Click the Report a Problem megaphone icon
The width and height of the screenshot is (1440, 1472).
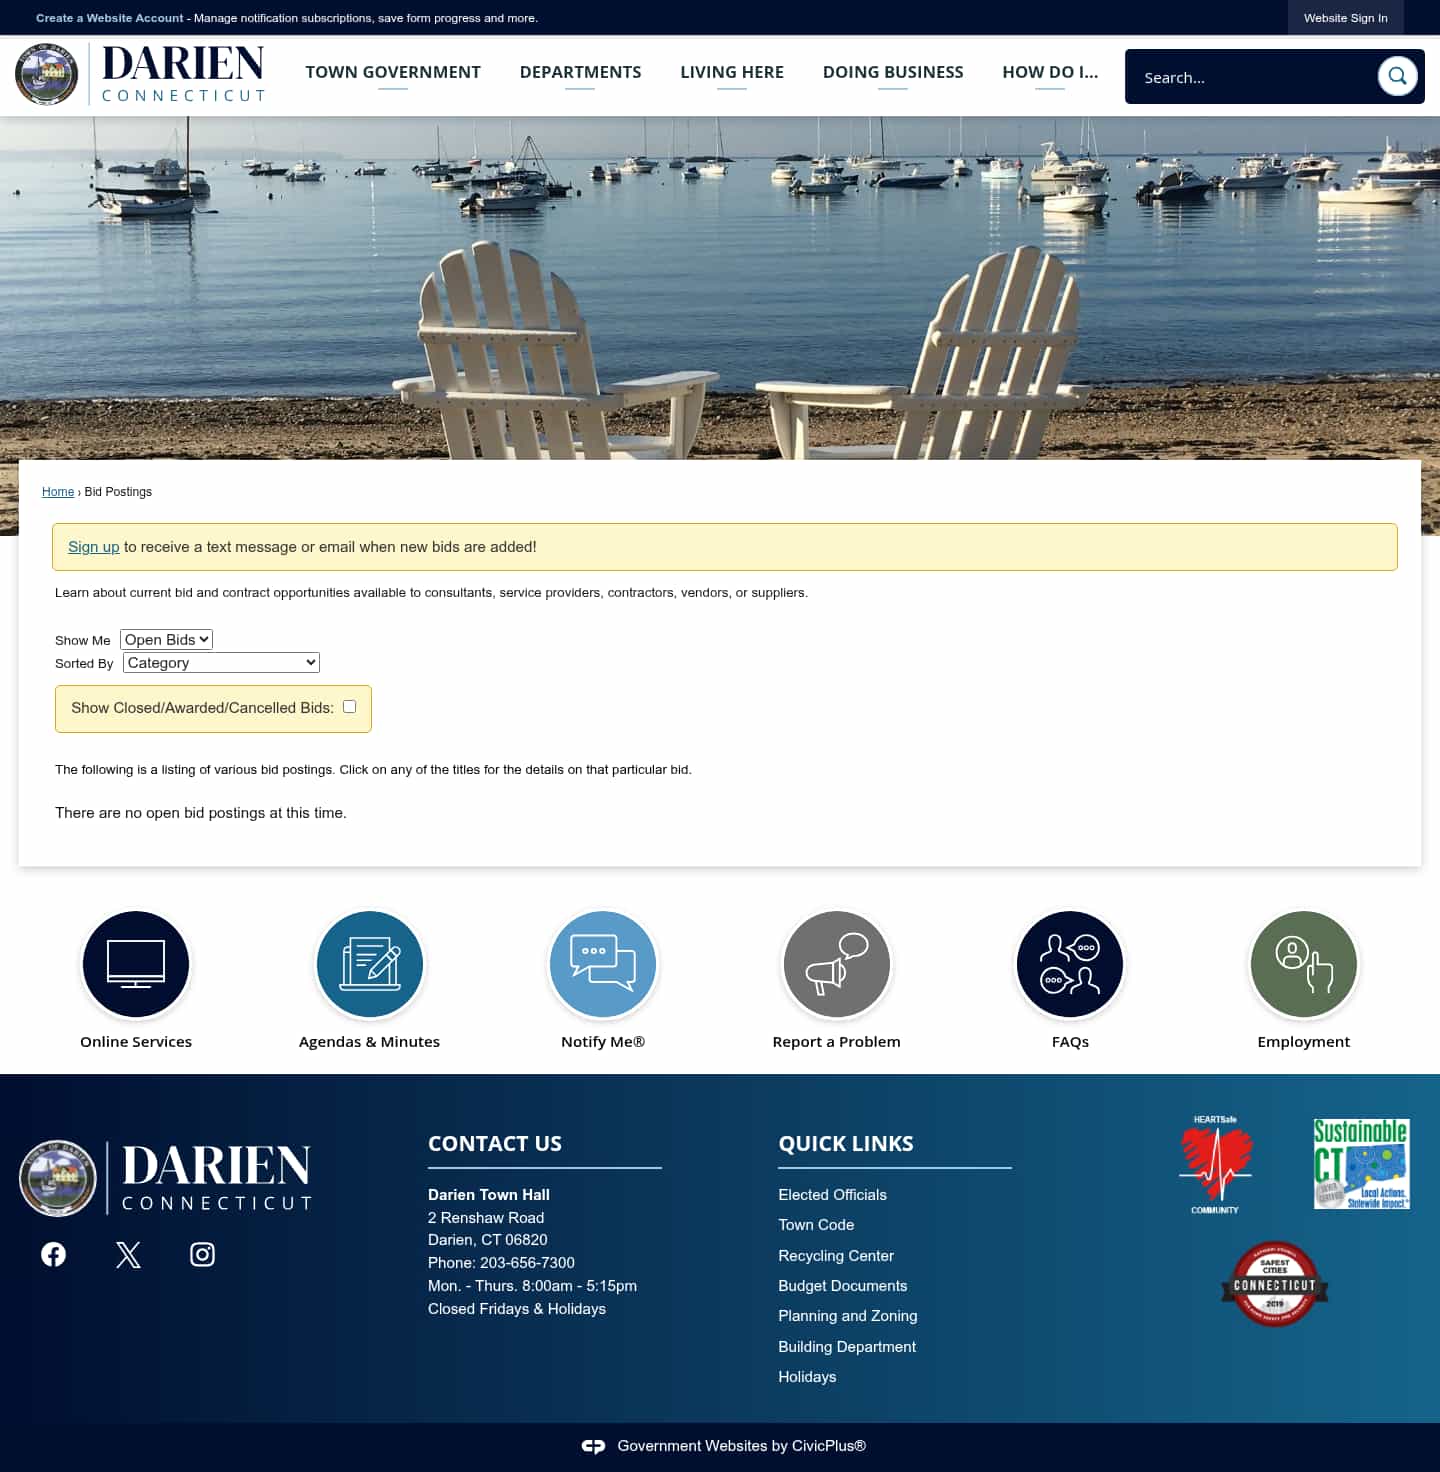pos(836,964)
